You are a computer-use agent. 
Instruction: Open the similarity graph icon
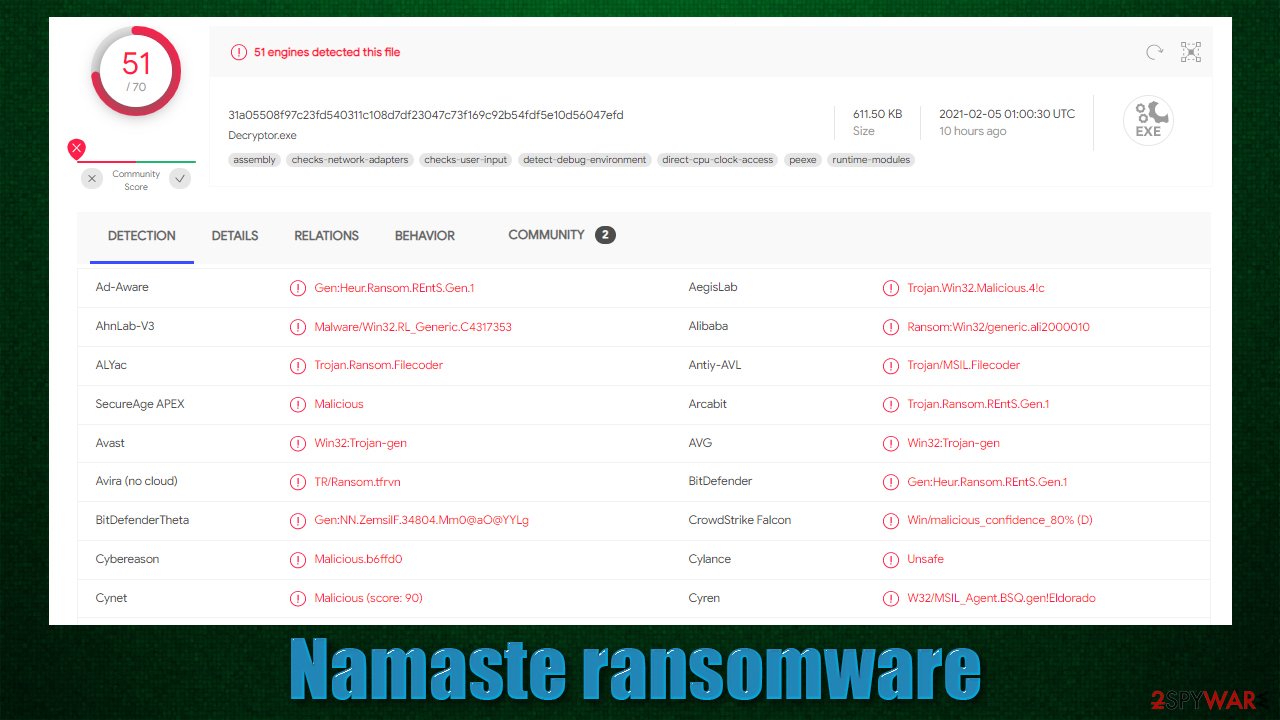(x=1190, y=52)
